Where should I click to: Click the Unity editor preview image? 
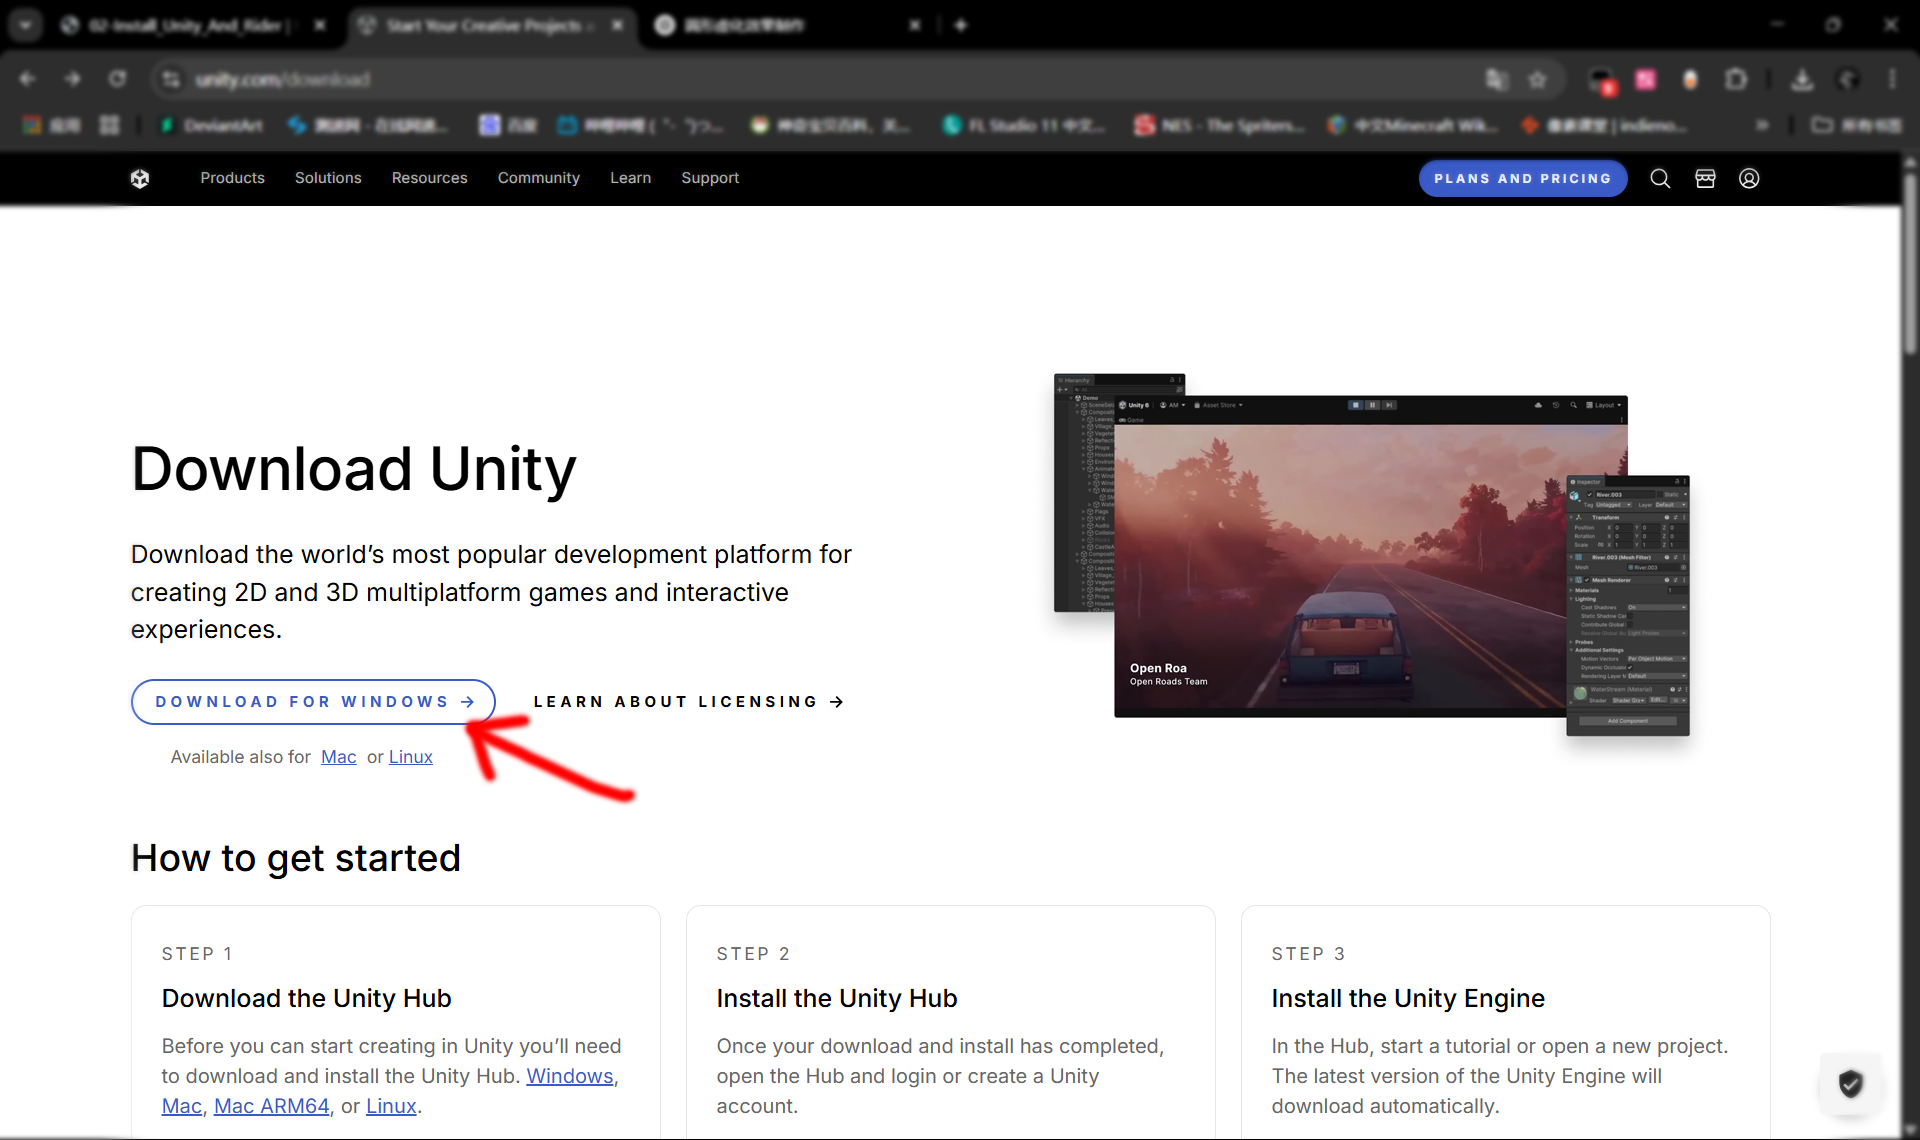[1371, 555]
